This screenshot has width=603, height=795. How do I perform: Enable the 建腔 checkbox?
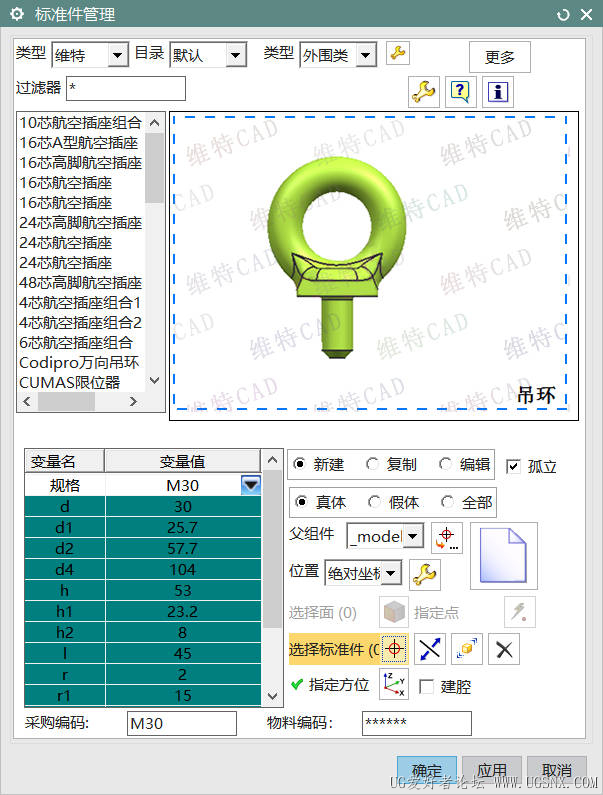click(x=426, y=687)
